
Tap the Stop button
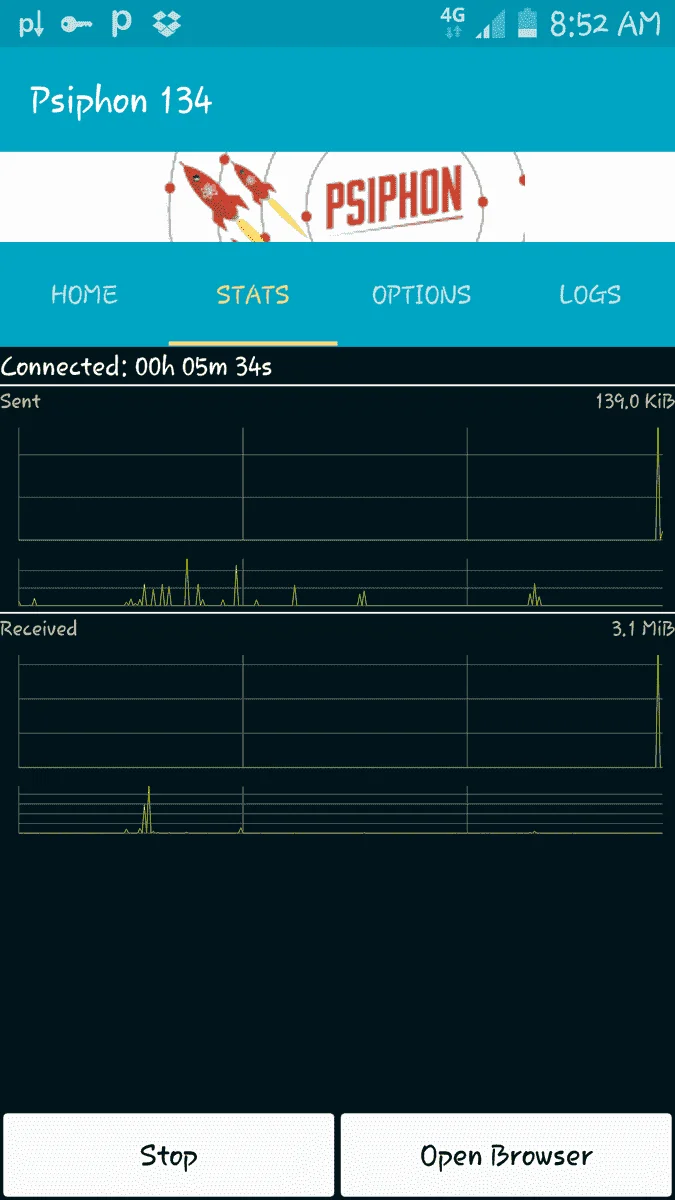169,1156
